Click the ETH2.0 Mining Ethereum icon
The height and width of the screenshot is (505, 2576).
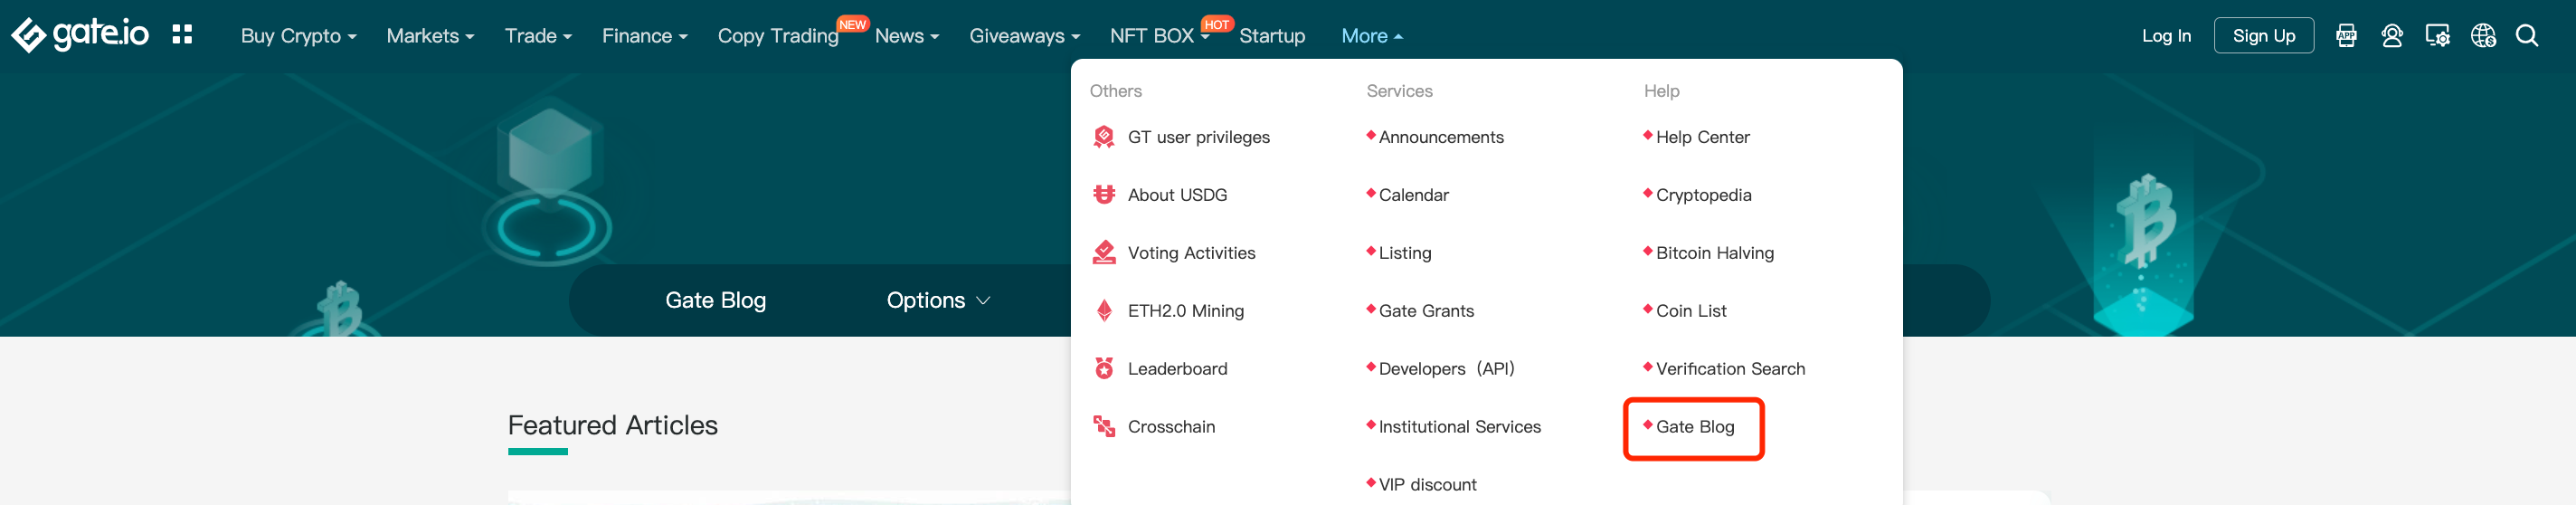pos(1104,311)
